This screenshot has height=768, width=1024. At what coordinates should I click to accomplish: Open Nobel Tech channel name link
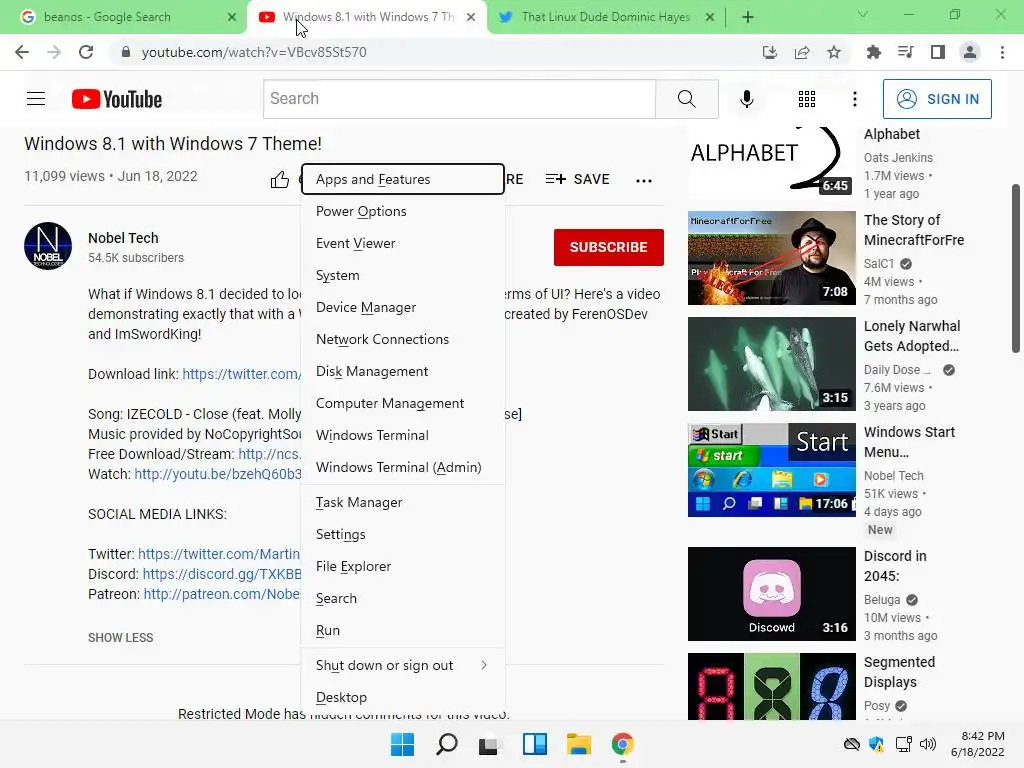coord(123,238)
